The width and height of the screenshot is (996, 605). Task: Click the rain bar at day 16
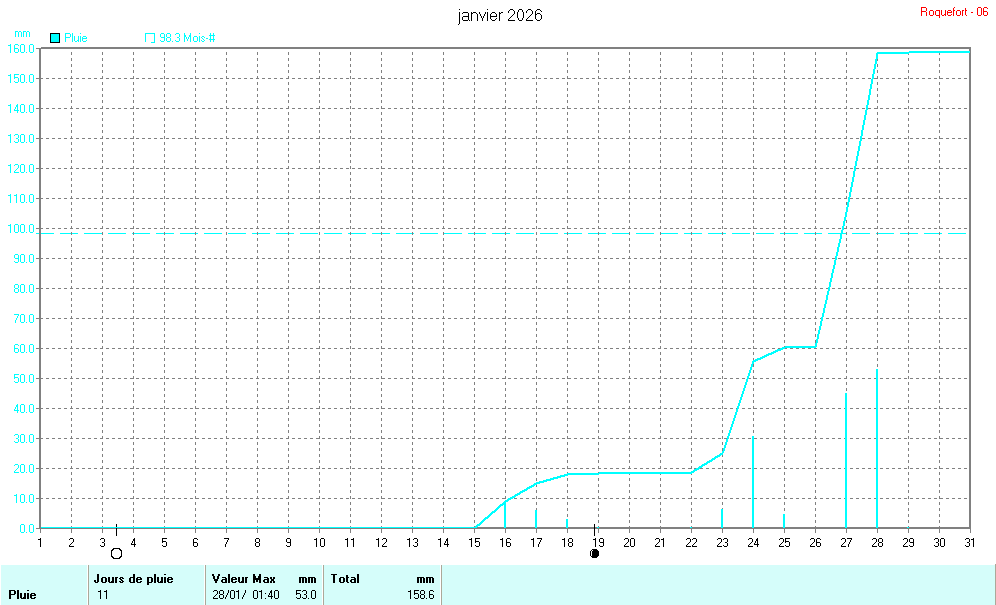coord(505,514)
